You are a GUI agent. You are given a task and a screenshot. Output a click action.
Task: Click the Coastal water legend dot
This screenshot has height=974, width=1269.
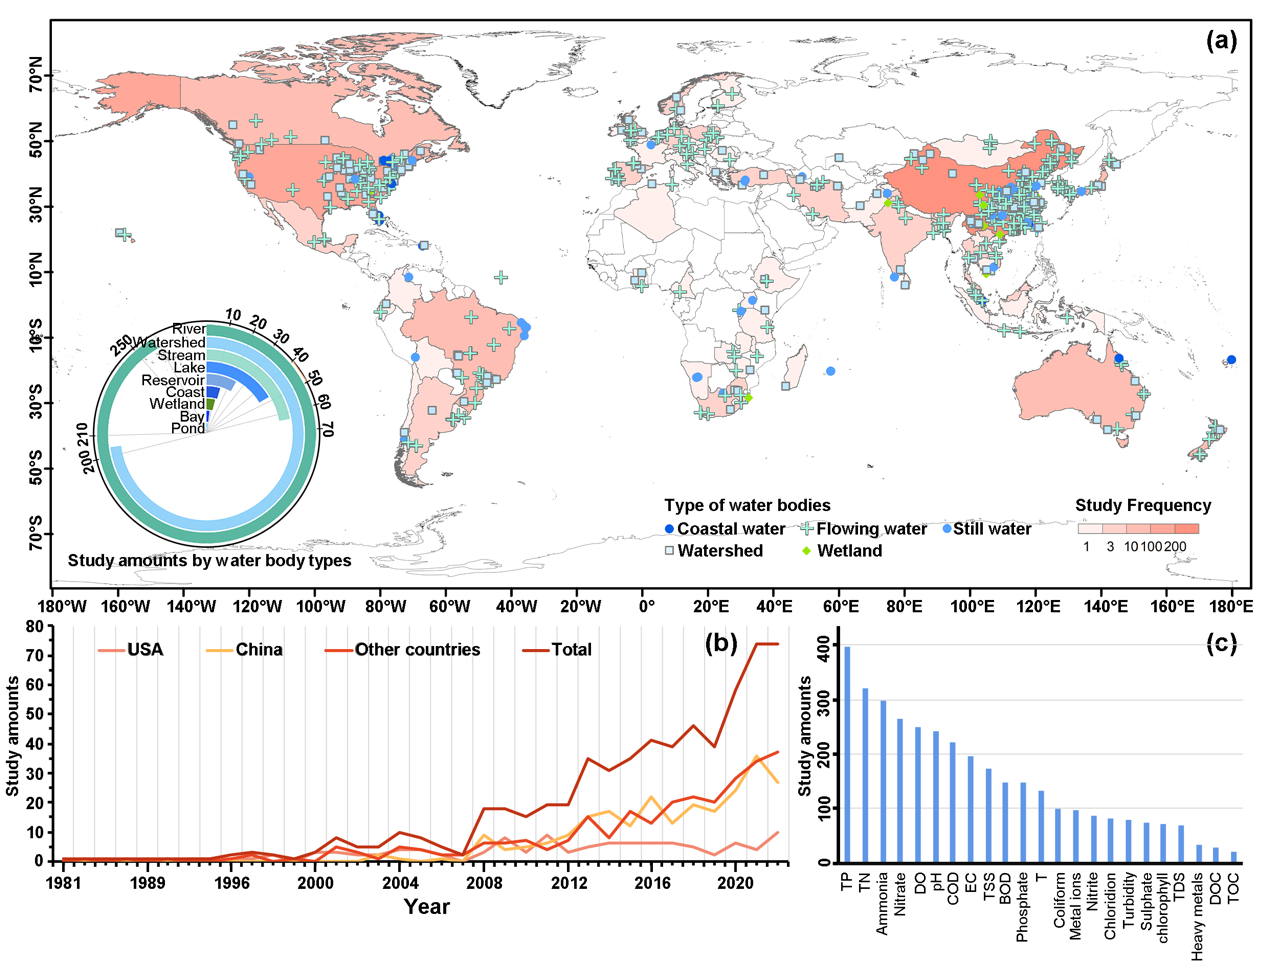tap(670, 529)
